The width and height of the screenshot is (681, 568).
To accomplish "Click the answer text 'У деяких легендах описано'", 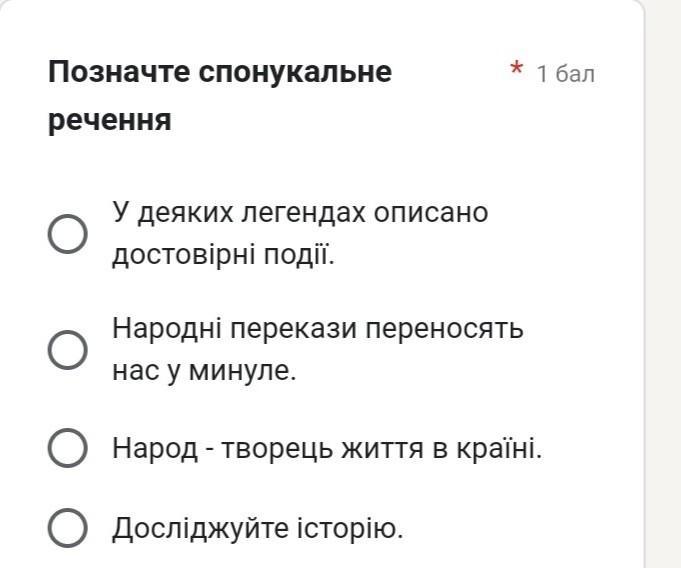I will point(300,213).
